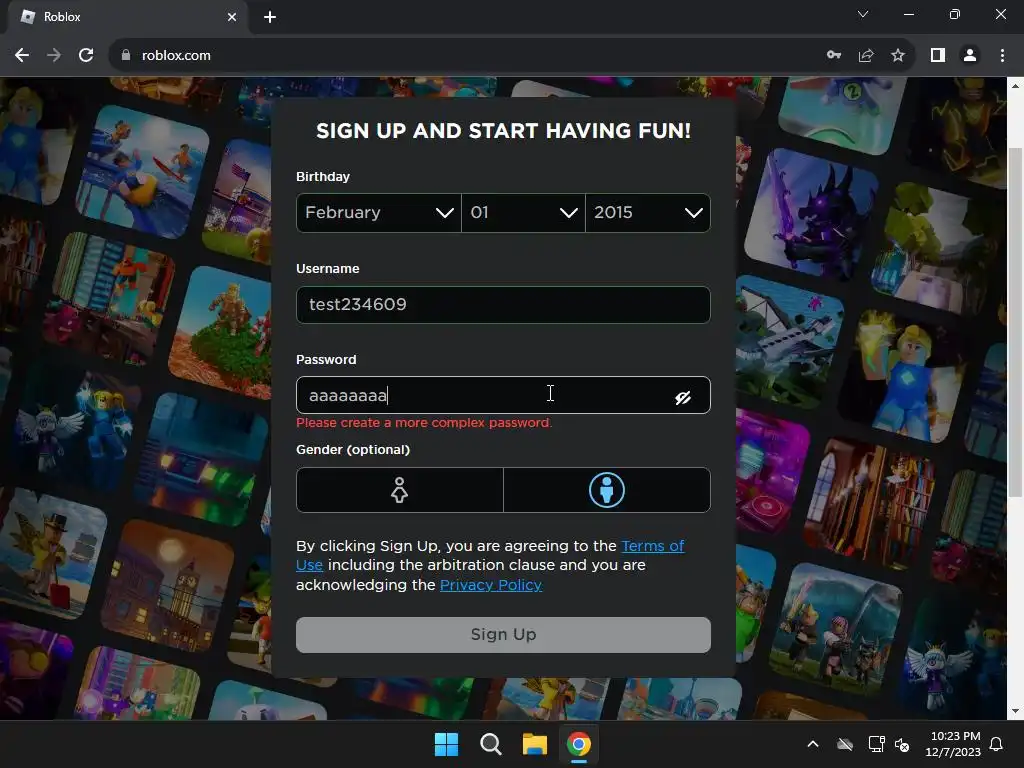
Task: Open the birthday year dropdown showing 2015
Action: click(x=648, y=213)
